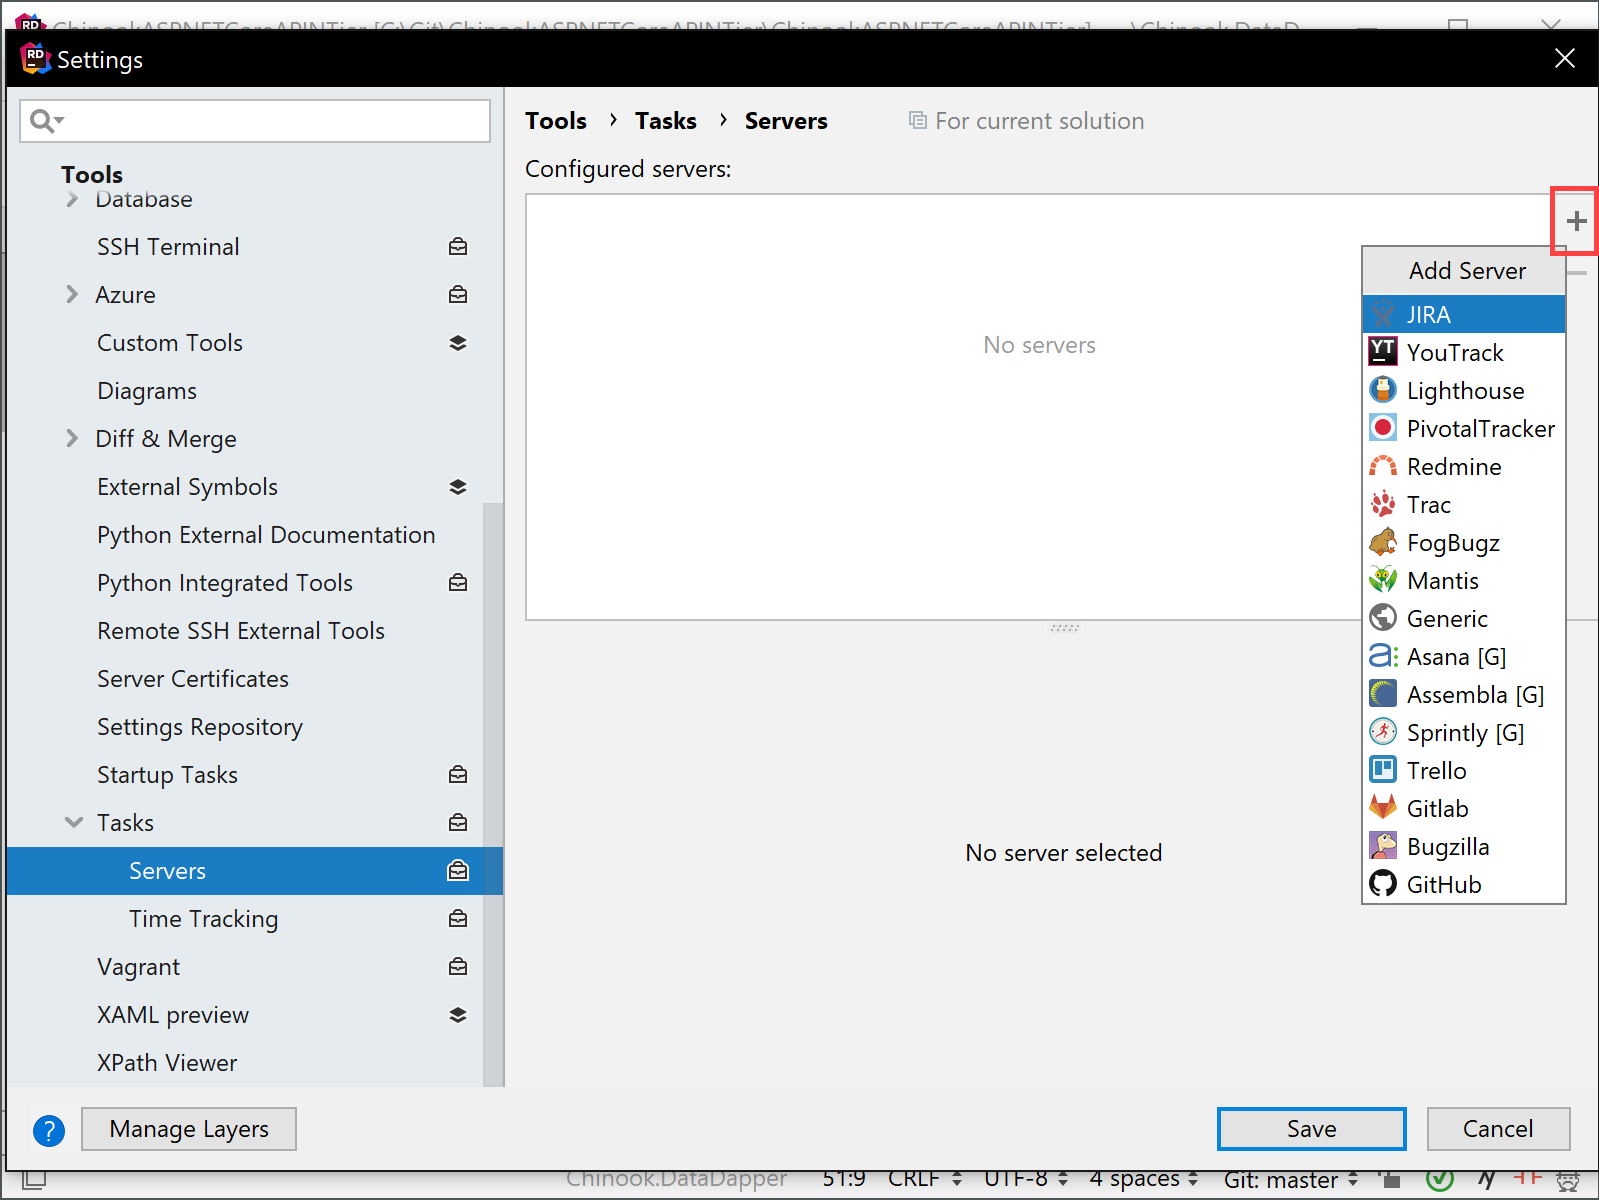Click the Git update project status icon
1599x1200 pixels.
[1439, 1180]
